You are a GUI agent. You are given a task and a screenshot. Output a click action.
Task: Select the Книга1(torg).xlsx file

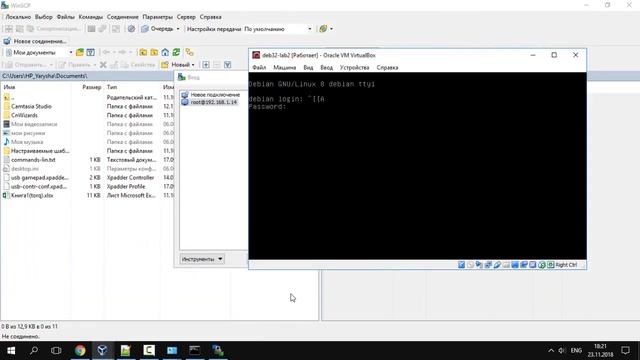click(32, 196)
